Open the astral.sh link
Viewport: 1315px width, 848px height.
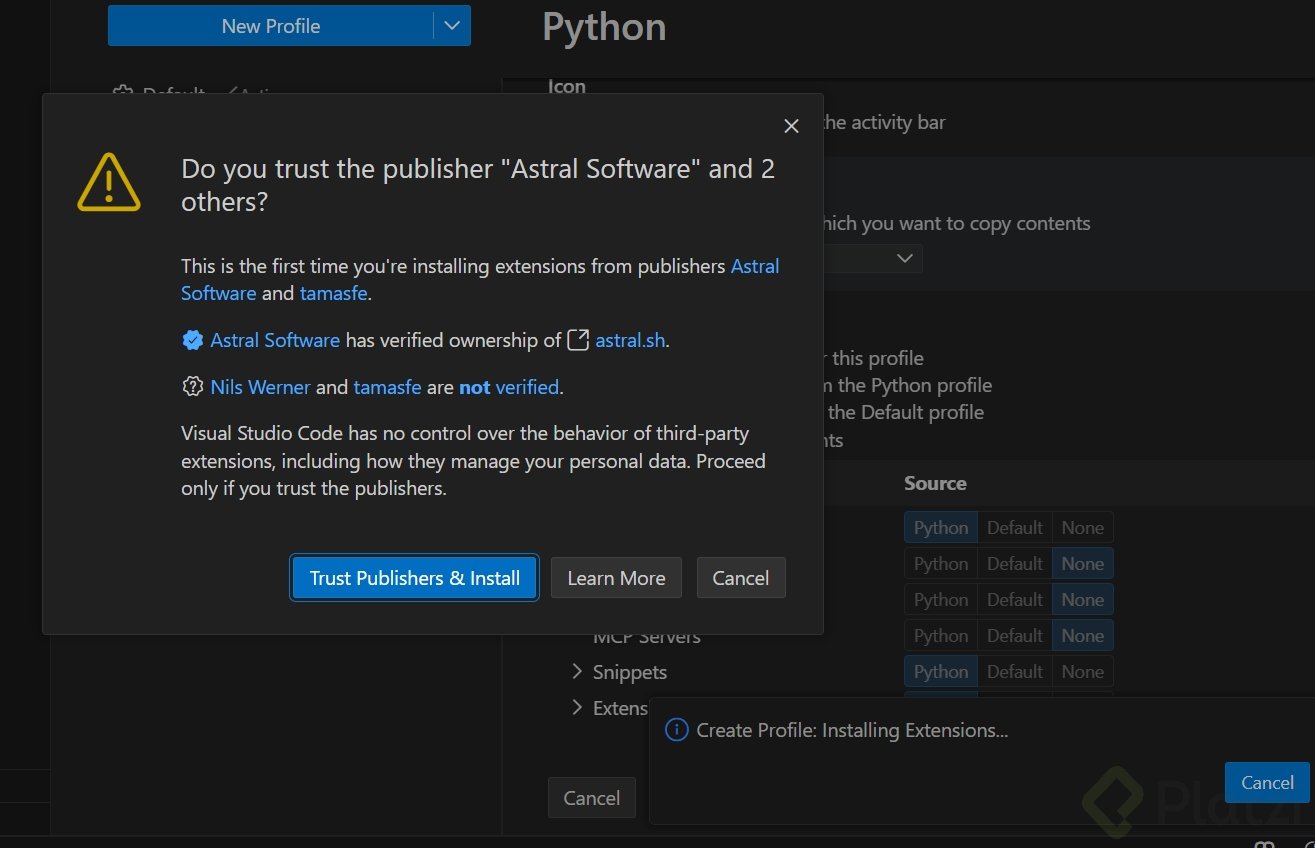coord(630,340)
